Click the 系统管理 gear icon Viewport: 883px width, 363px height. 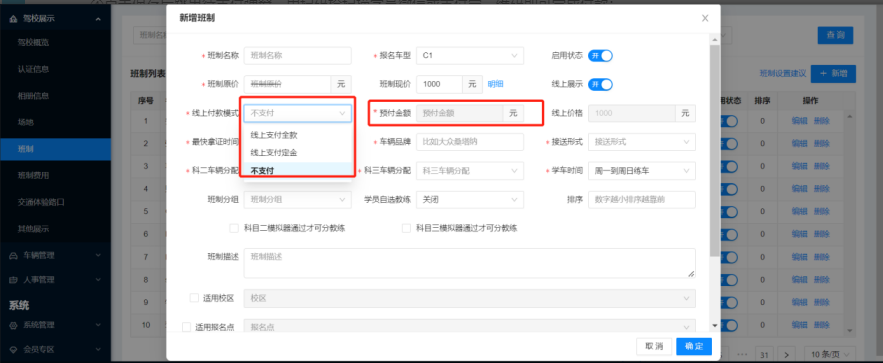(14, 325)
